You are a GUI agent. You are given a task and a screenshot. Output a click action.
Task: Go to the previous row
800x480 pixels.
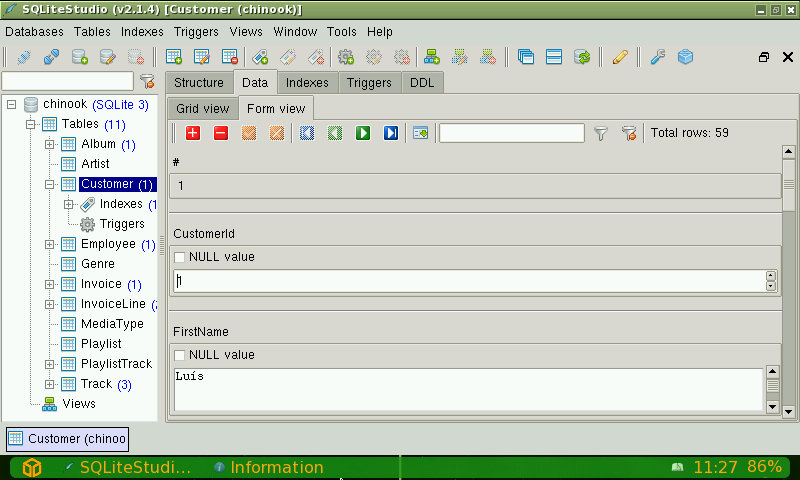(x=335, y=133)
